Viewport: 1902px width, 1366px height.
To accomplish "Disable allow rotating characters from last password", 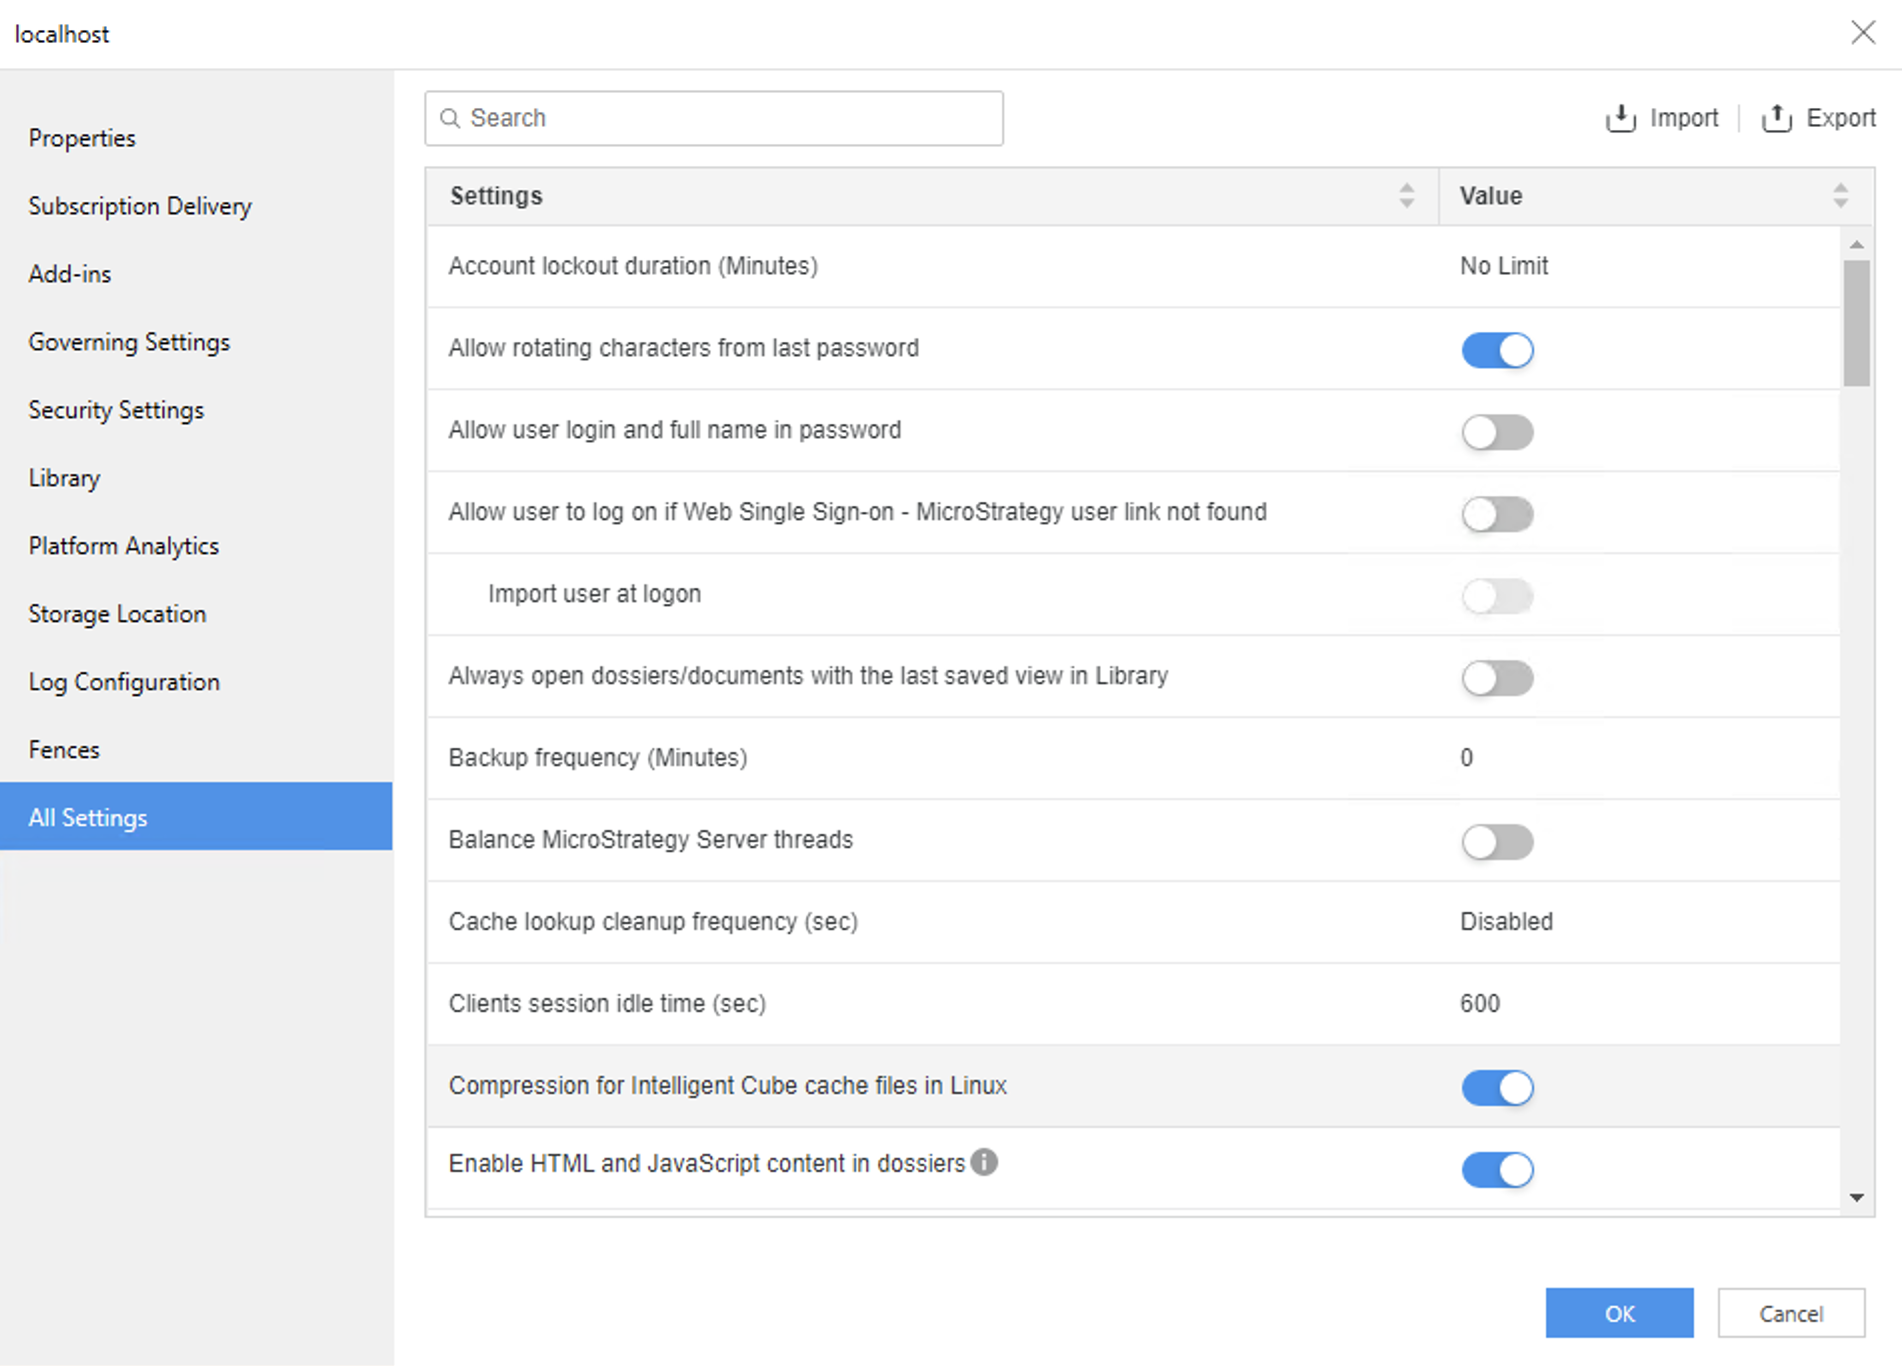I will point(1497,350).
